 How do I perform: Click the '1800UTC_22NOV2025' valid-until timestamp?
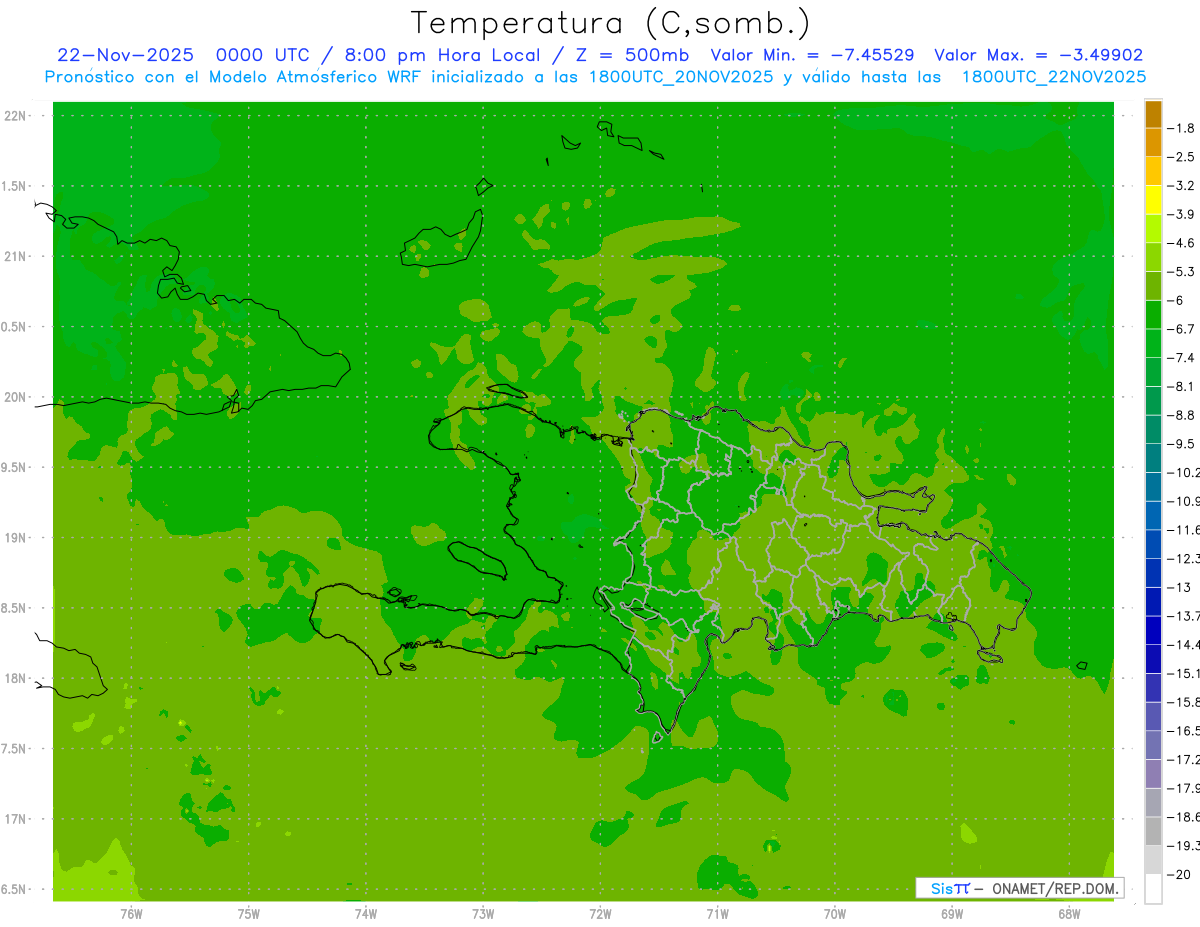1053,77
